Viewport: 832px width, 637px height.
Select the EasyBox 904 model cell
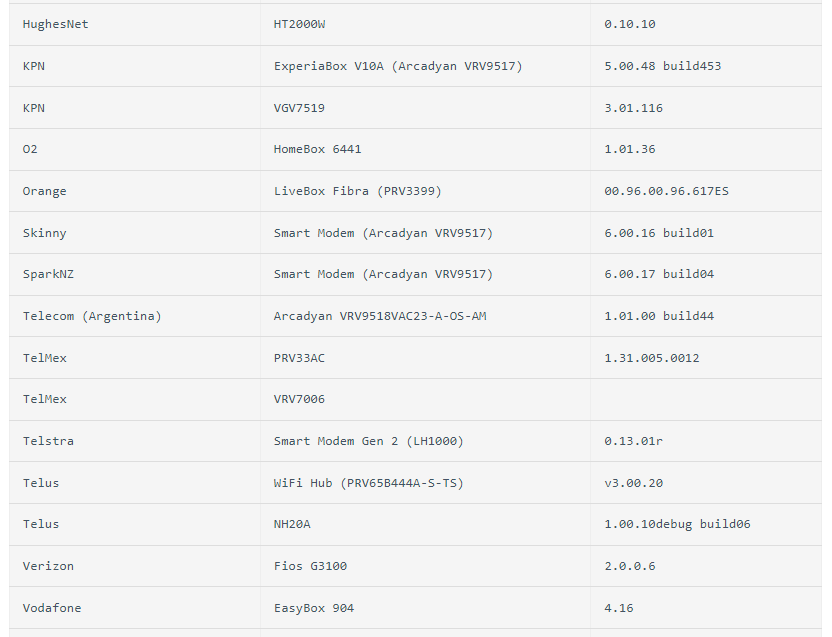(314, 608)
